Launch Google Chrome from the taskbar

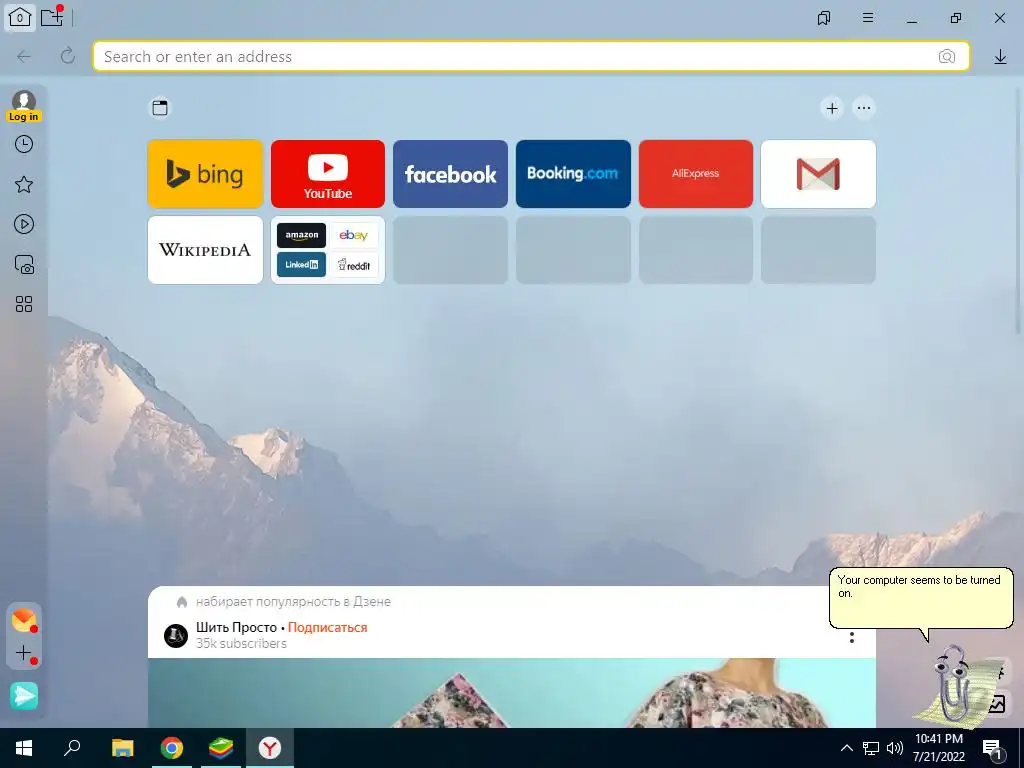coord(172,748)
